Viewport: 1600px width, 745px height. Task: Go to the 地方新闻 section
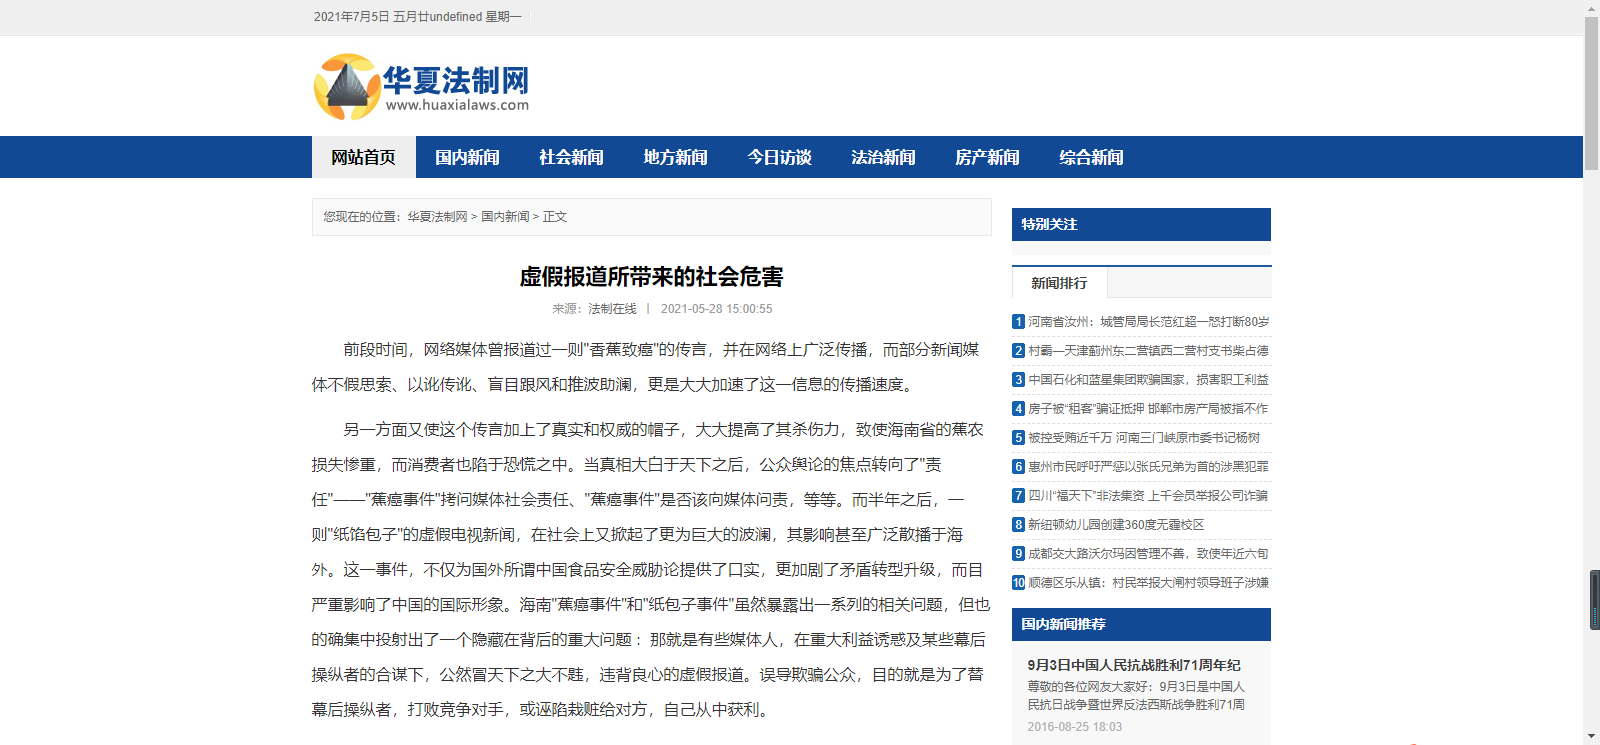pyautogui.click(x=676, y=157)
